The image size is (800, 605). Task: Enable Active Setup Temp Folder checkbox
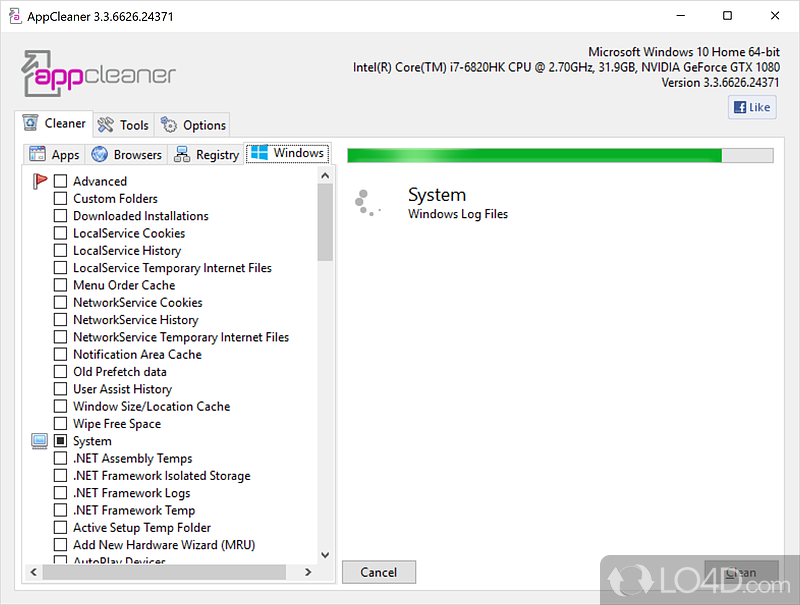click(x=60, y=527)
